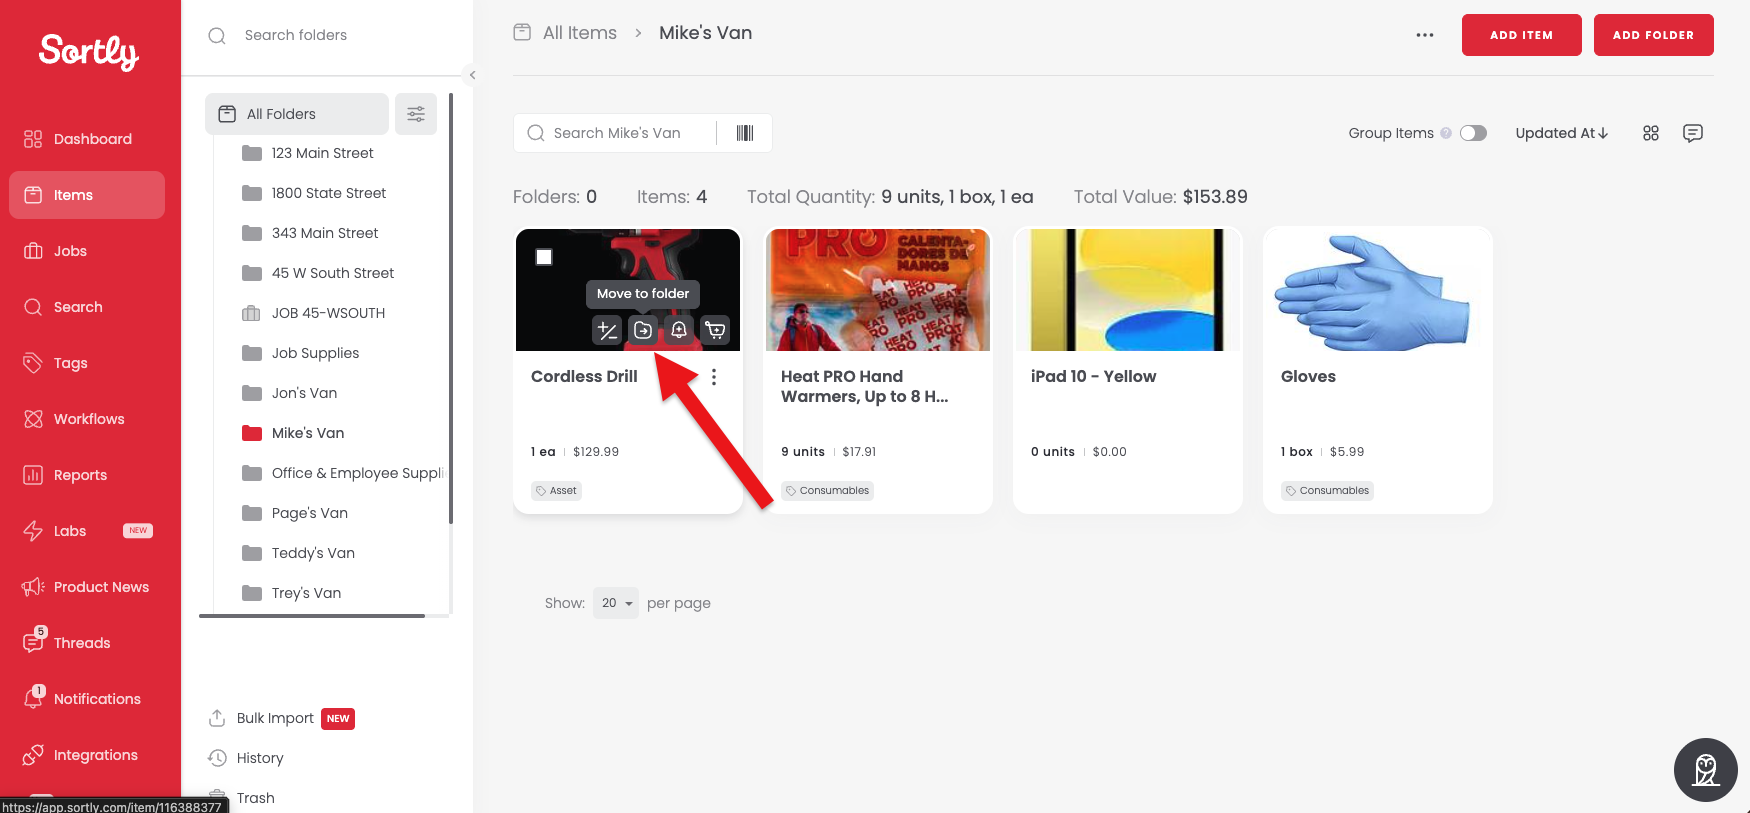Click the folder list vertical scrollbar

click(451, 308)
